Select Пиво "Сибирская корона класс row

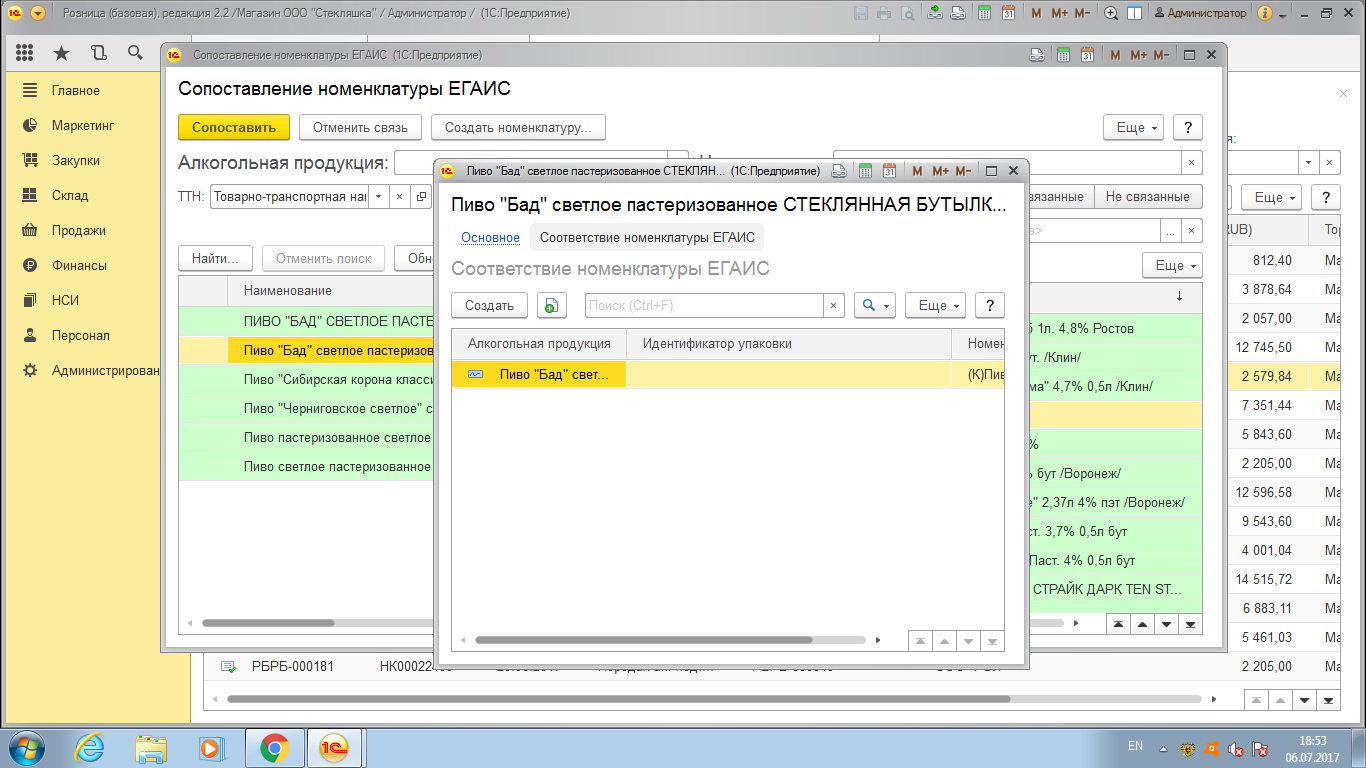pyautogui.click(x=306, y=379)
